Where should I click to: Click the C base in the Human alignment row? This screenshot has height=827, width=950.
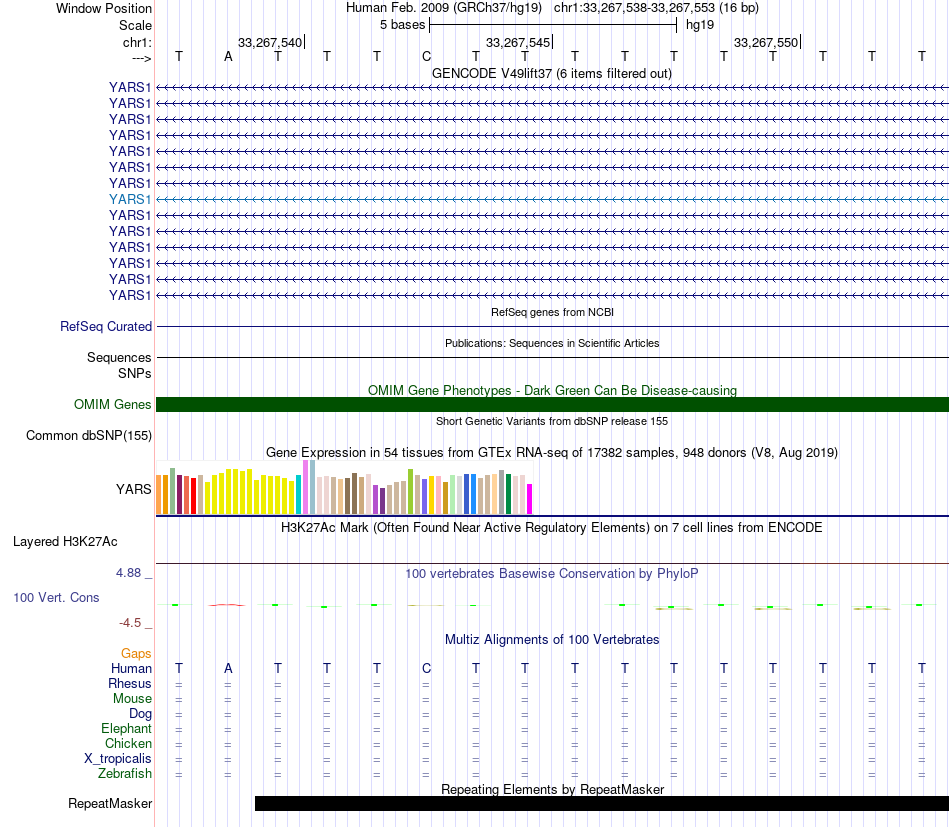pos(426,668)
